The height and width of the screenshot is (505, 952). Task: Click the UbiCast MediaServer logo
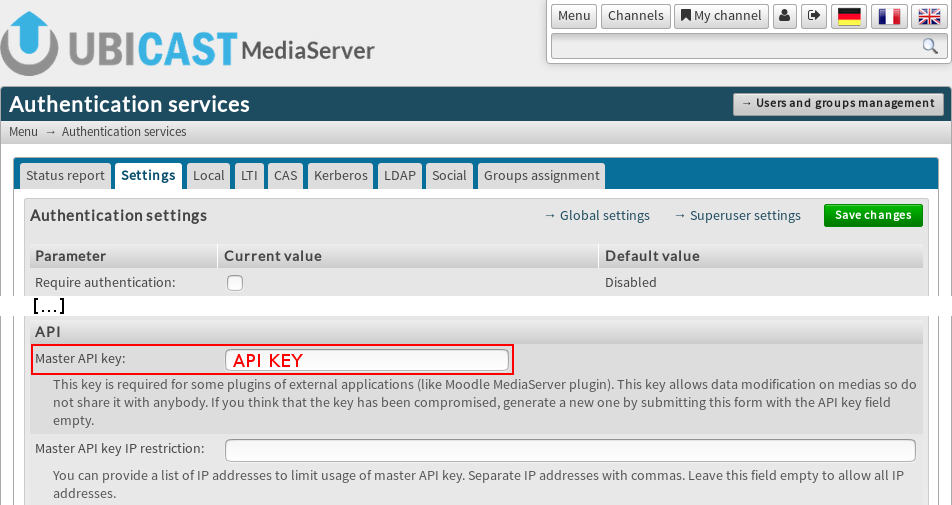point(188,44)
